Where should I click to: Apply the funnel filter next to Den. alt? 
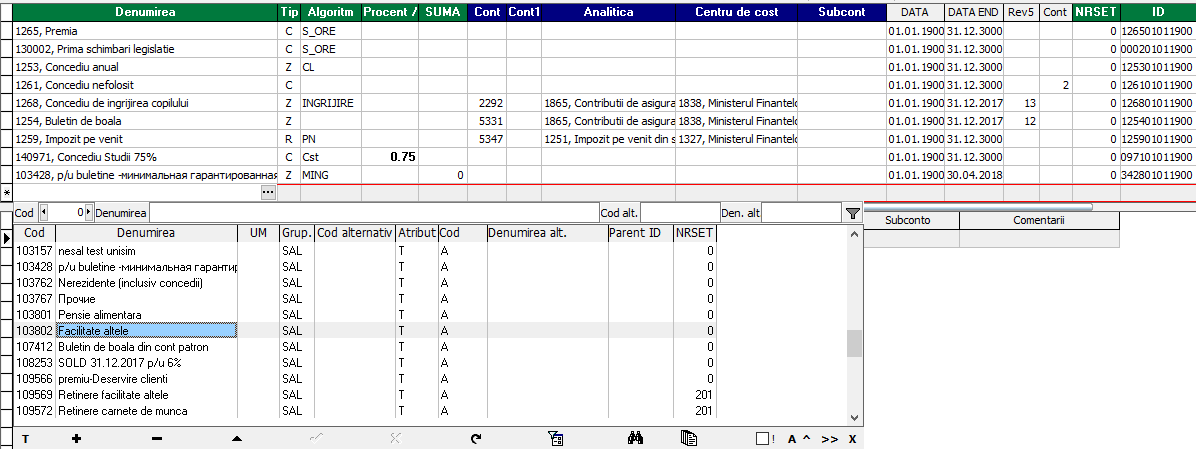pyautogui.click(x=854, y=213)
